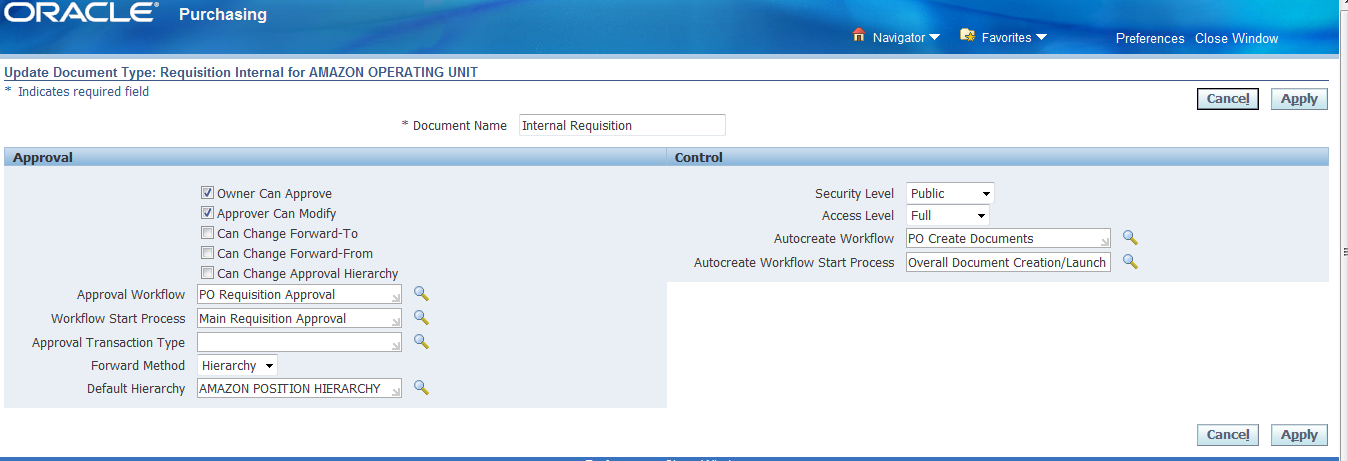Click the upper Cancel button
1348x461 pixels.
click(x=1228, y=99)
